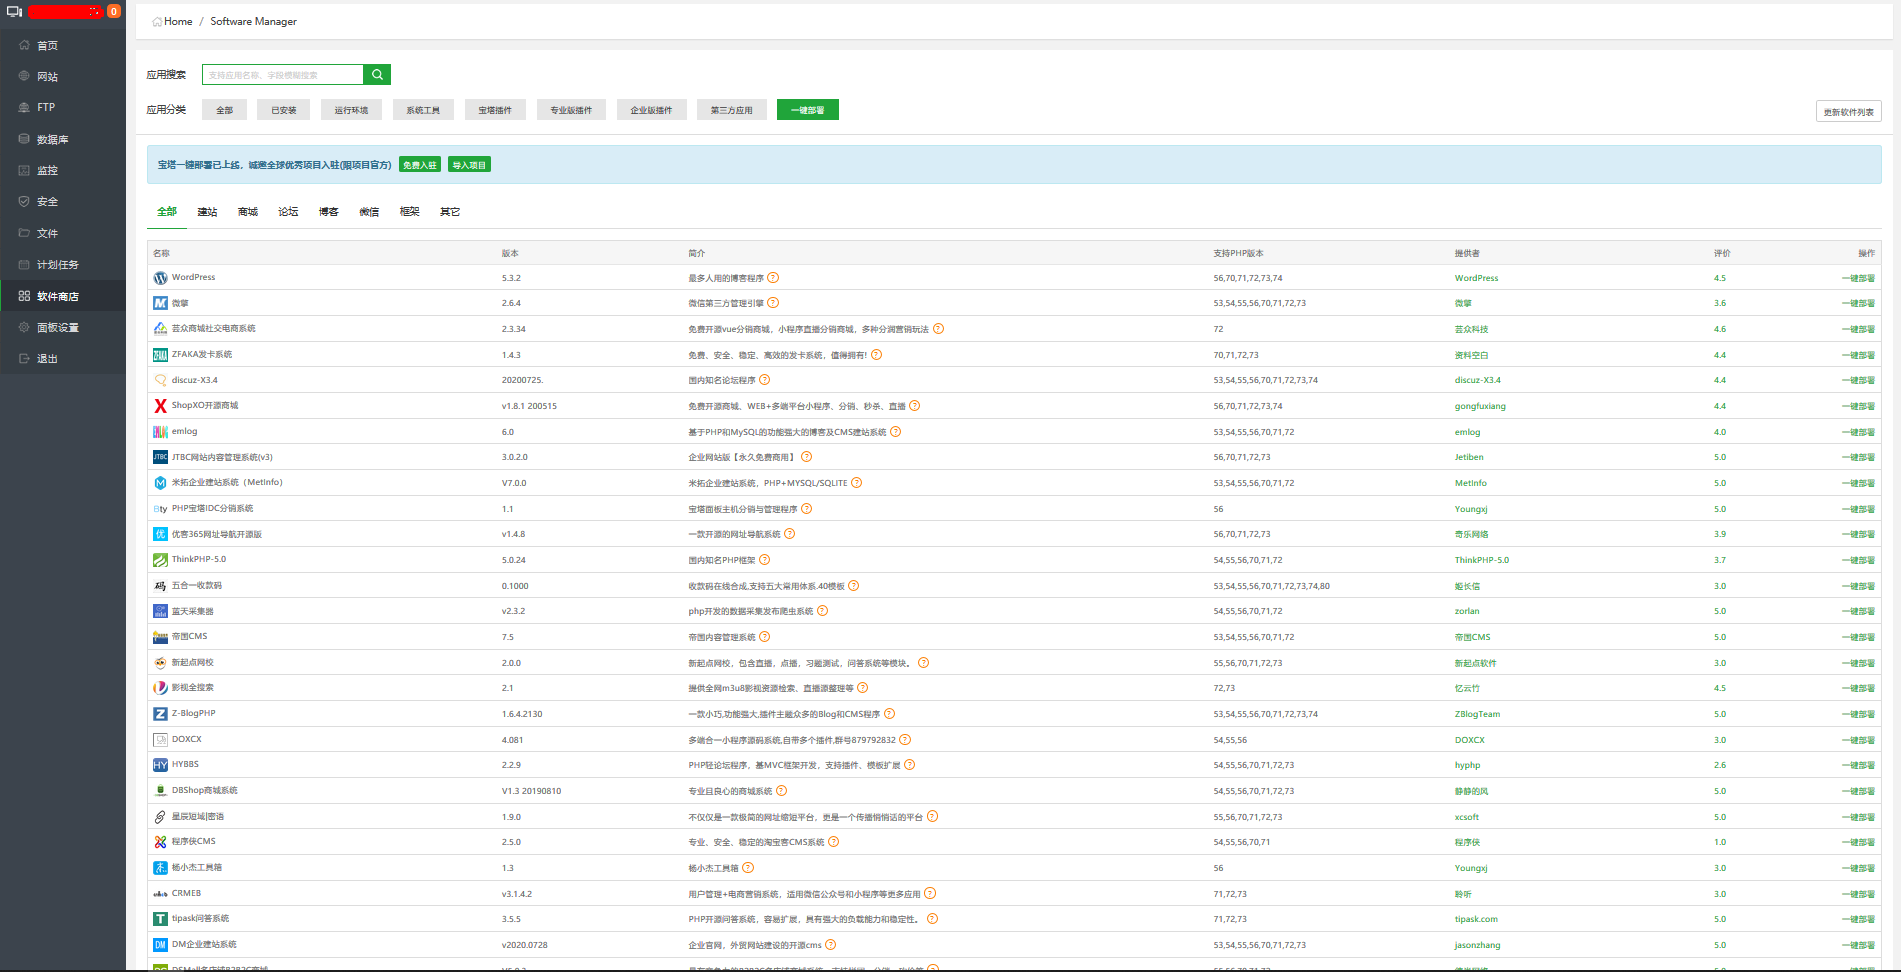
Task: Filter apps by 已安装 category
Action: (283, 110)
